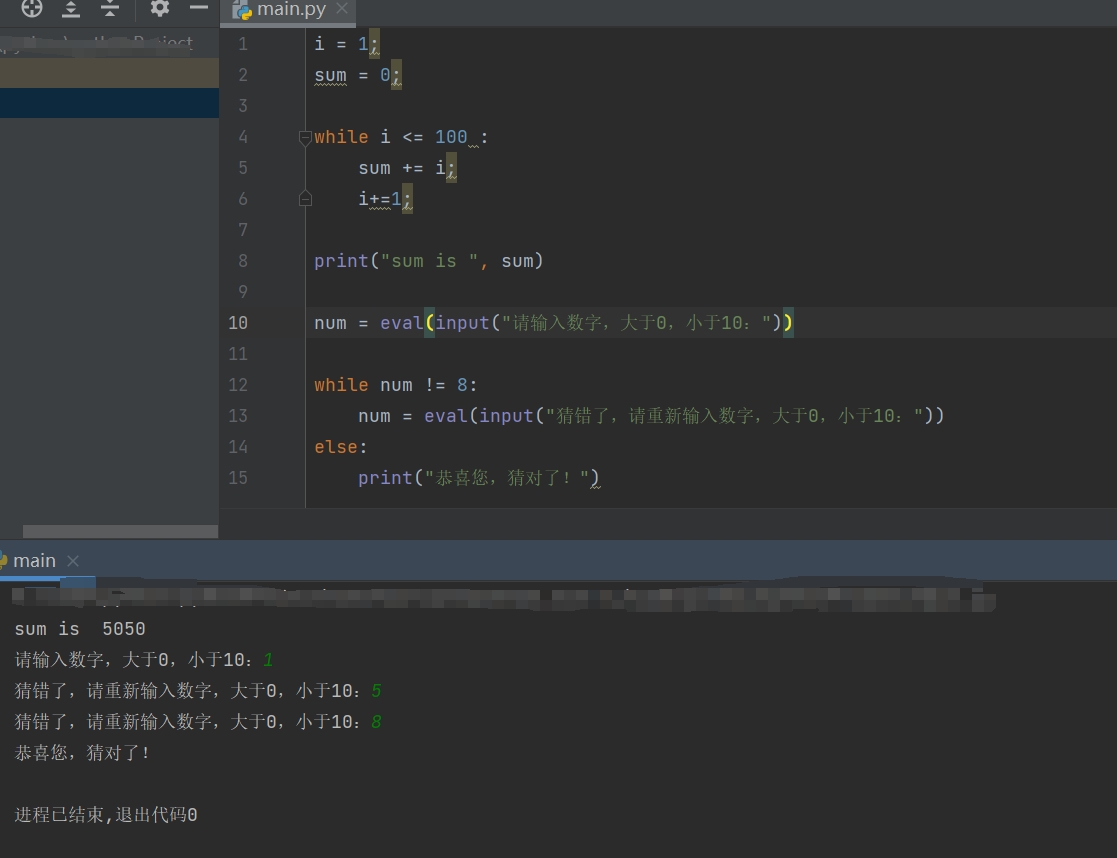The width and height of the screenshot is (1117, 858).
Task: Click the fold end marker on line 6
Action: pyautogui.click(x=305, y=199)
